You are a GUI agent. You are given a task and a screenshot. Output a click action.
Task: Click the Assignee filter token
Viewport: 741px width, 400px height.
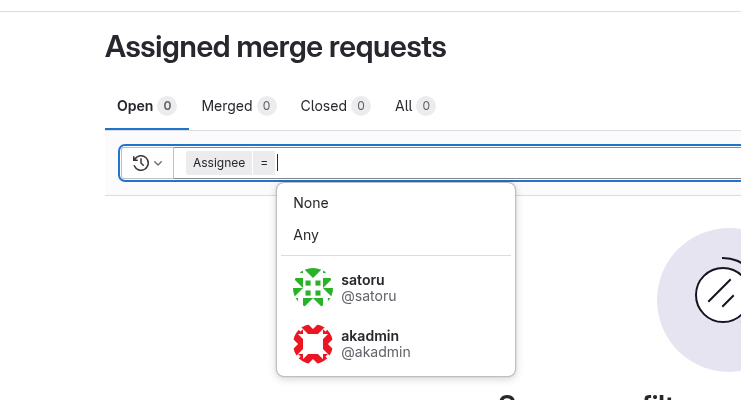(219, 163)
